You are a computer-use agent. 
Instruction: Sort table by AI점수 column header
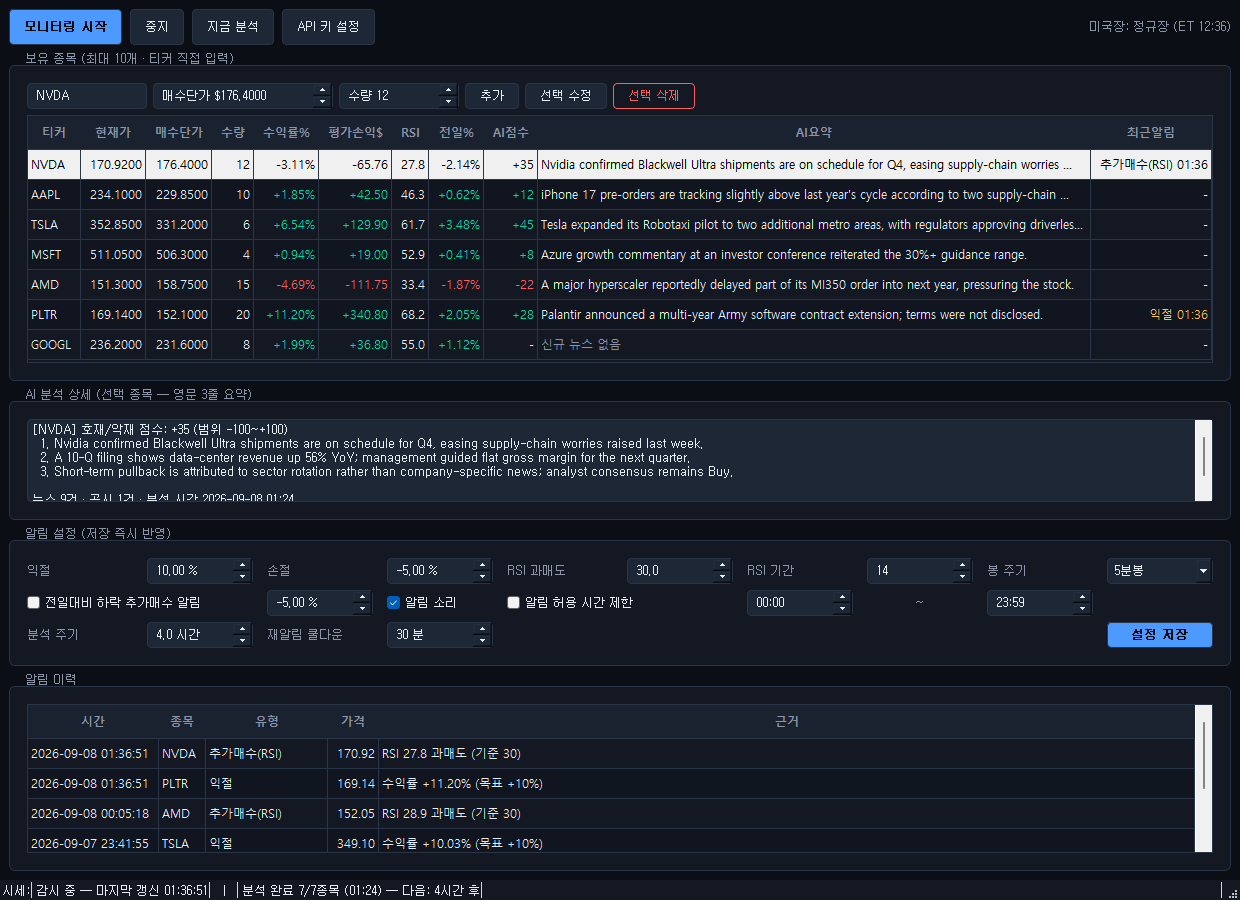coord(510,132)
